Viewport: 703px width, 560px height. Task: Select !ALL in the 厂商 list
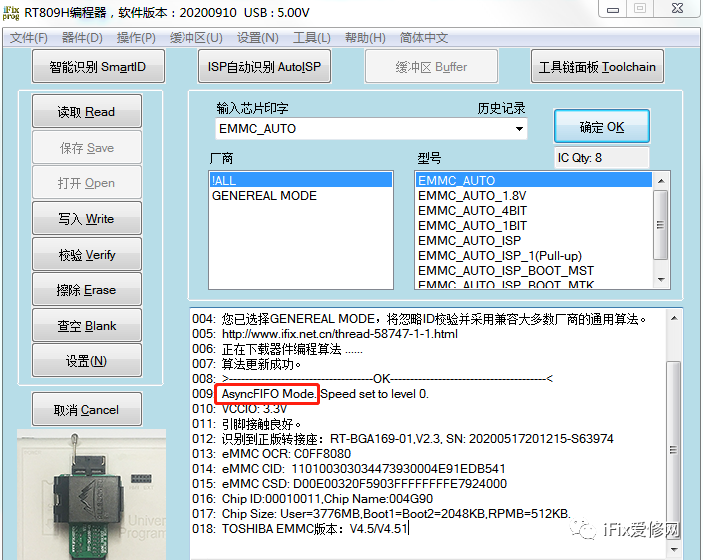(x=300, y=180)
